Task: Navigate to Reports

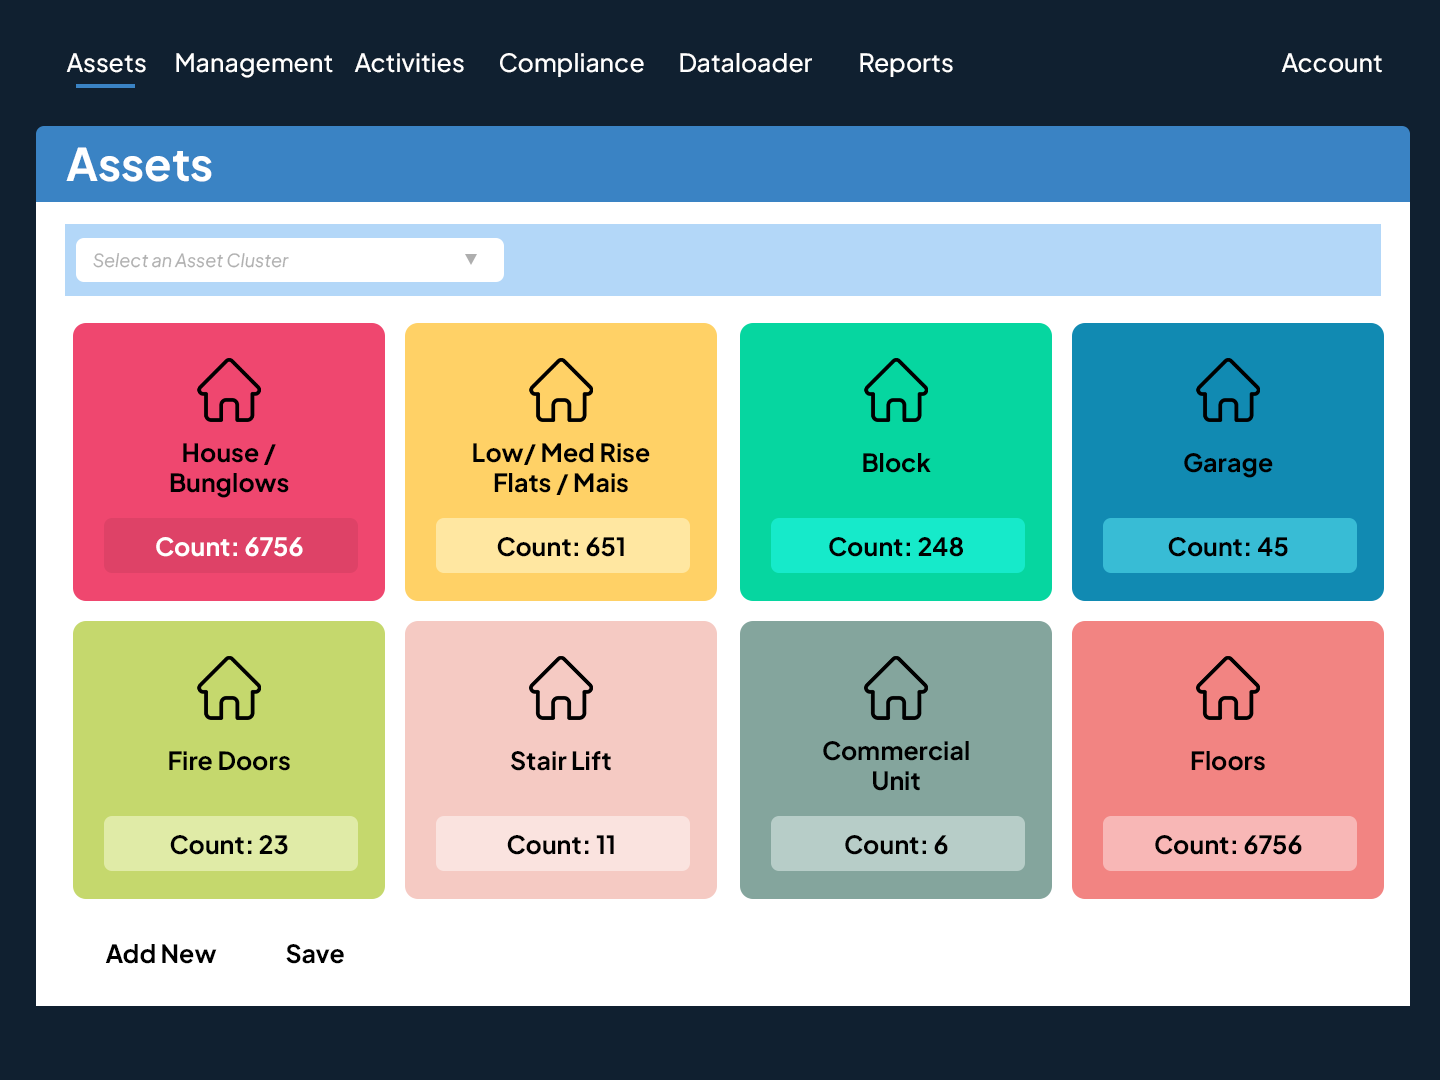Action: [905, 63]
